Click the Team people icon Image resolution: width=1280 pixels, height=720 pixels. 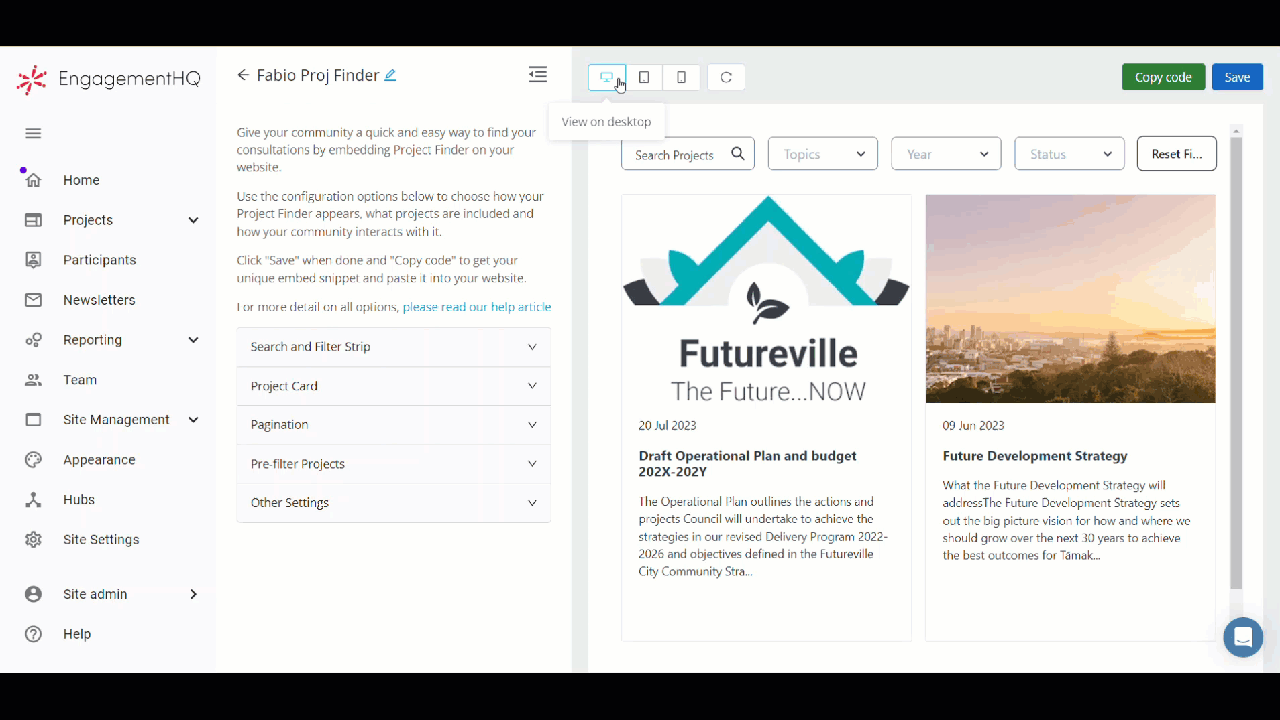pos(33,380)
